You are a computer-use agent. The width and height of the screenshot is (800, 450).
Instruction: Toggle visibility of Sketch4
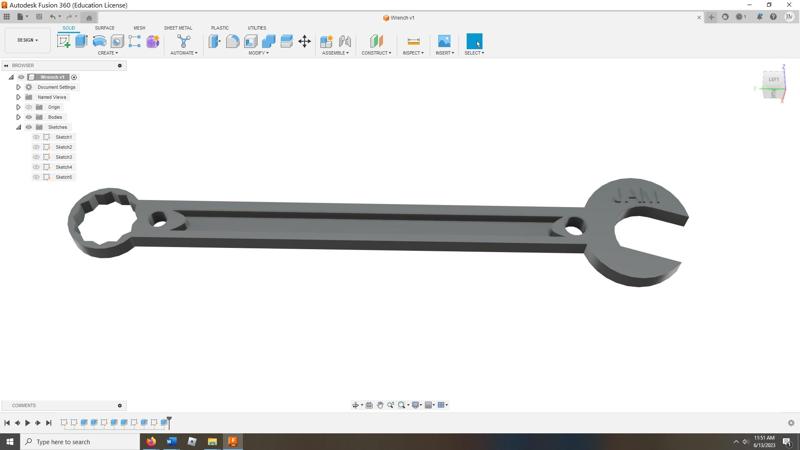click(x=36, y=167)
